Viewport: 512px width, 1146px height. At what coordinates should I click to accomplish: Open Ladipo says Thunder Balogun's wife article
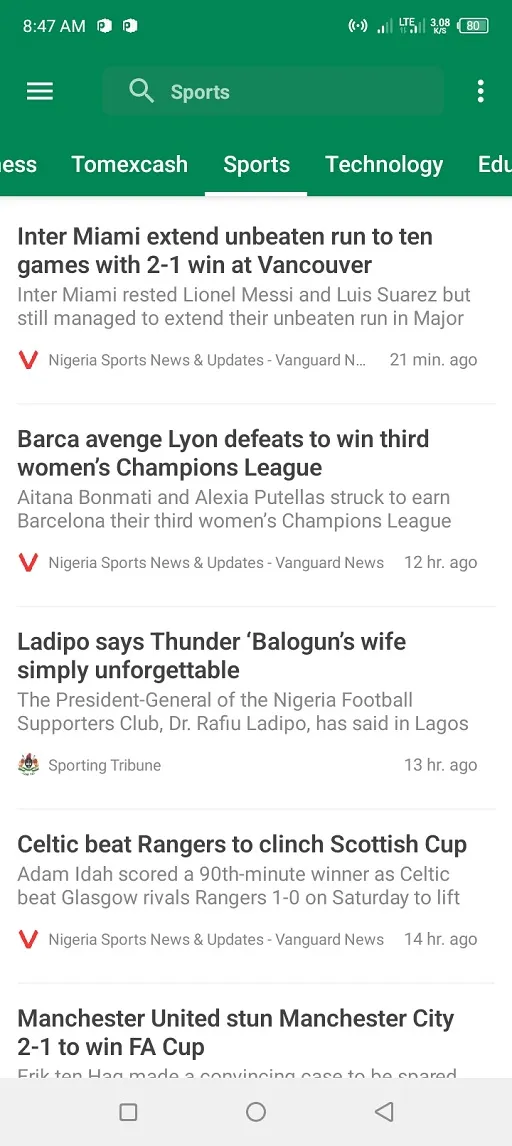[212, 656]
